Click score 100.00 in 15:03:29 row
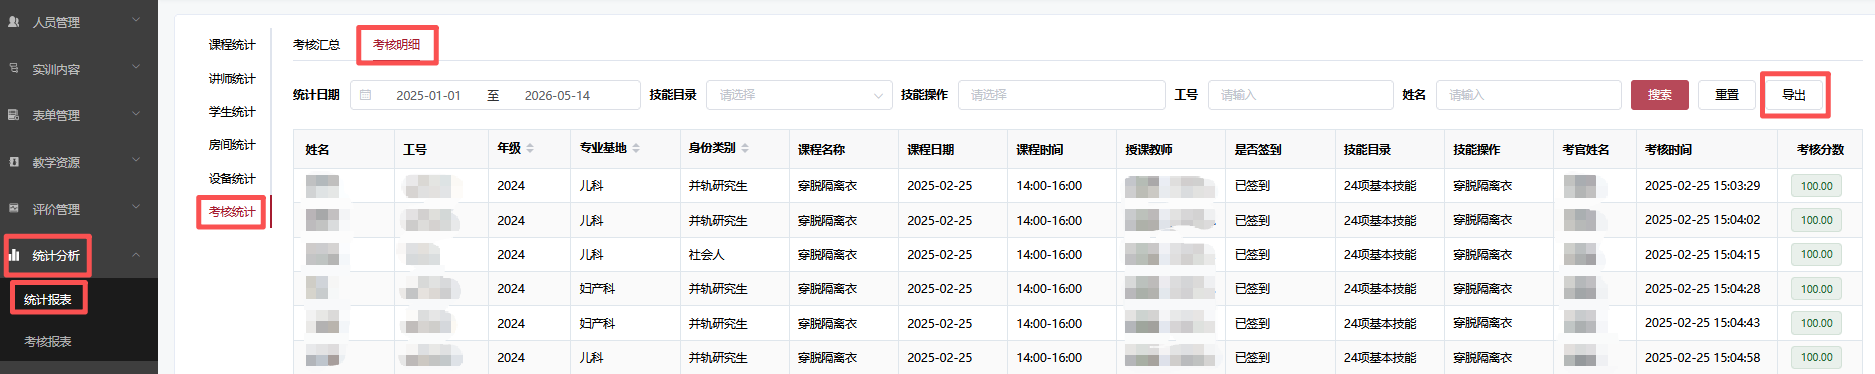The height and width of the screenshot is (374, 1875). [1817, 186]
